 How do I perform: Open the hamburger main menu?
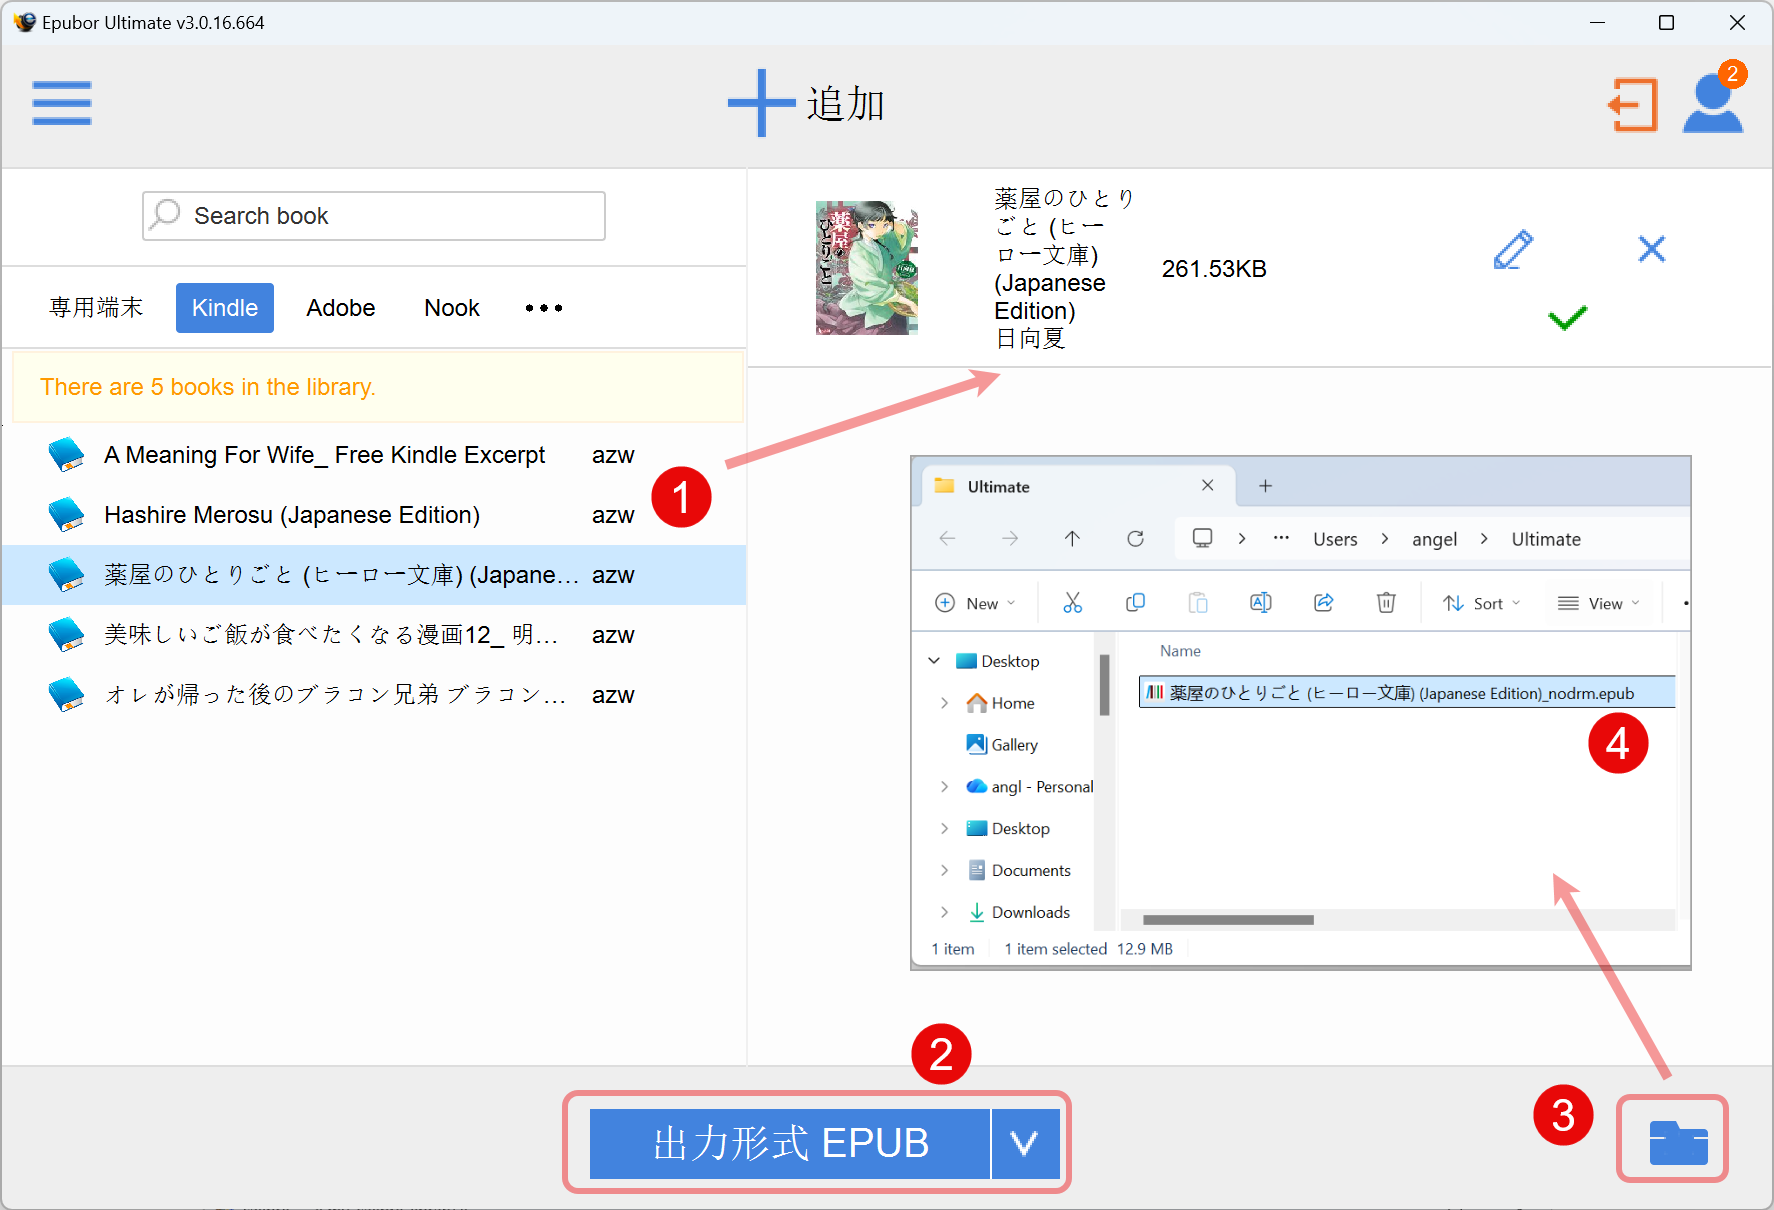pos(62,103)
